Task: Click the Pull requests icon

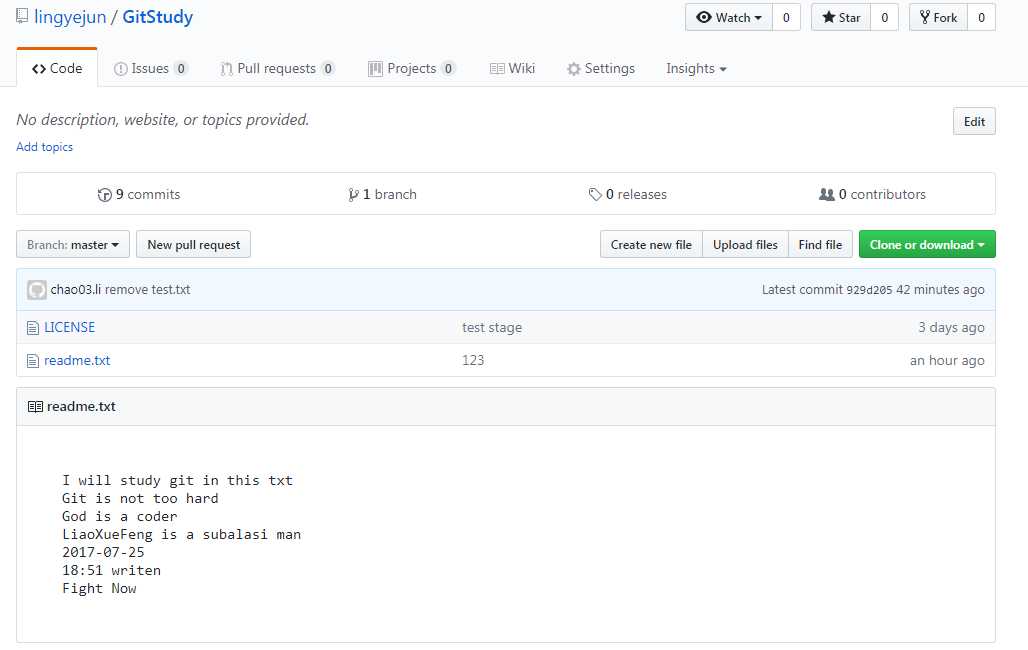Action: pos(227,69)
